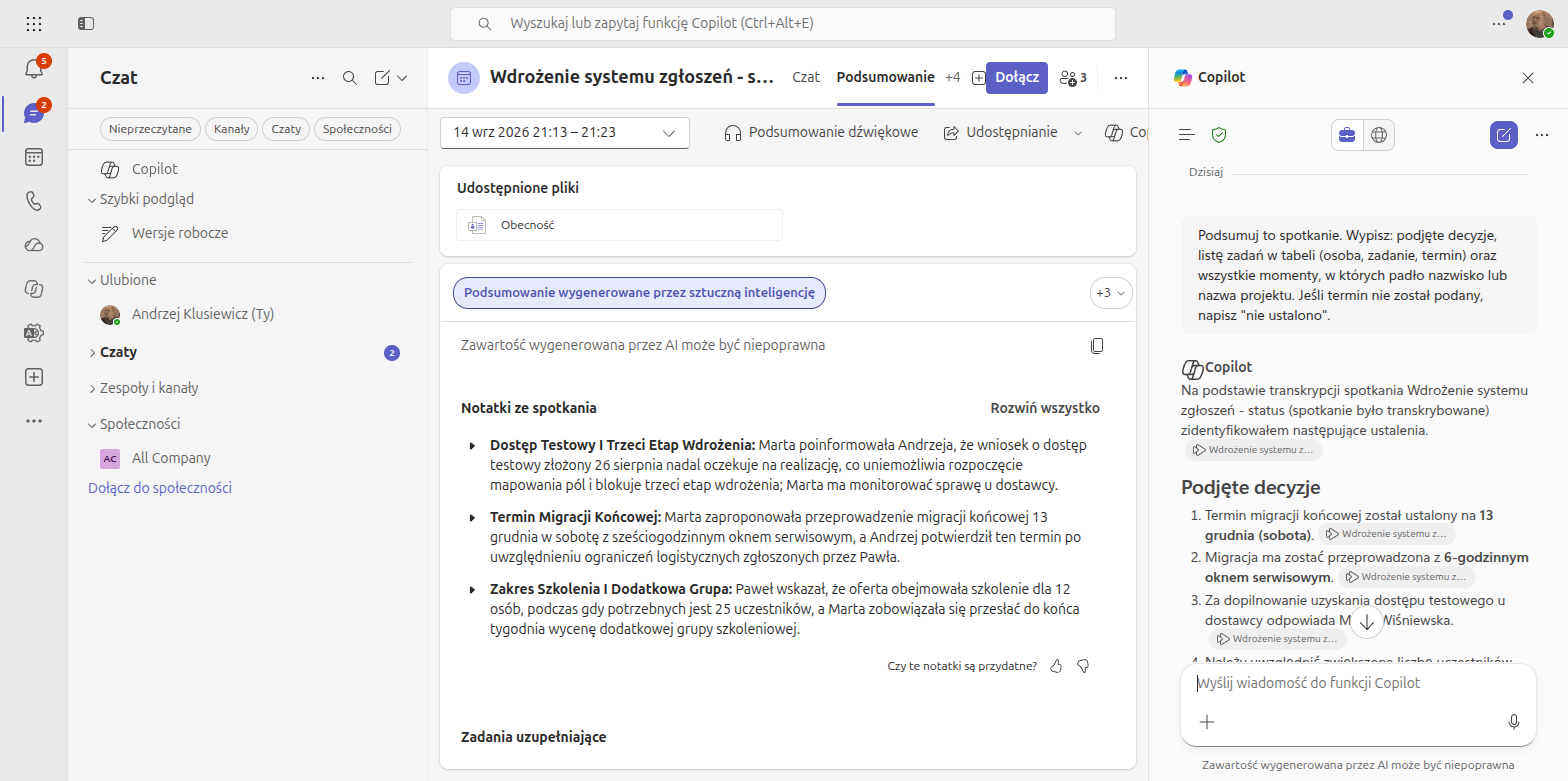This screenshot has height=781, width=1568.
Task: Start a new chat compose icon
Action: [382, 78]
